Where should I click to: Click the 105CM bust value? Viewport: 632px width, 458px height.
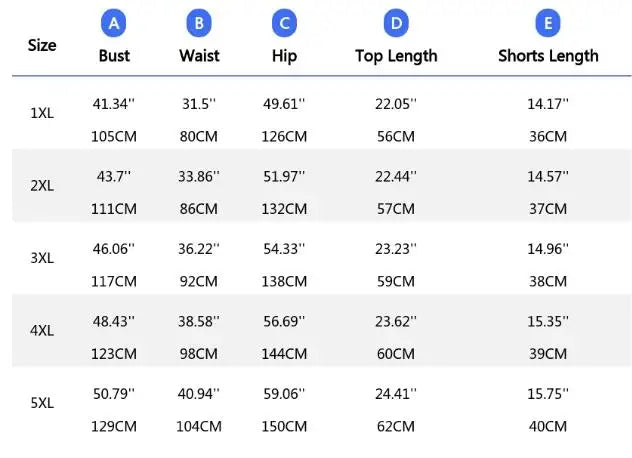pyautogui.click(x=114, y=136)
